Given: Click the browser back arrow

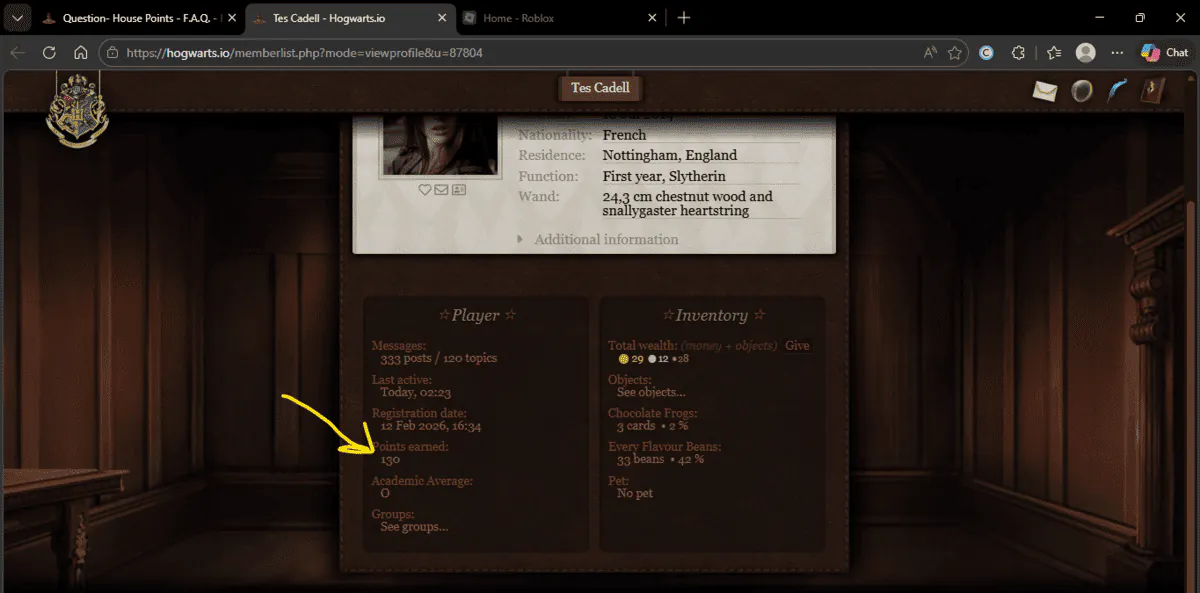Looking at the screenshot, I should (17, 53).
